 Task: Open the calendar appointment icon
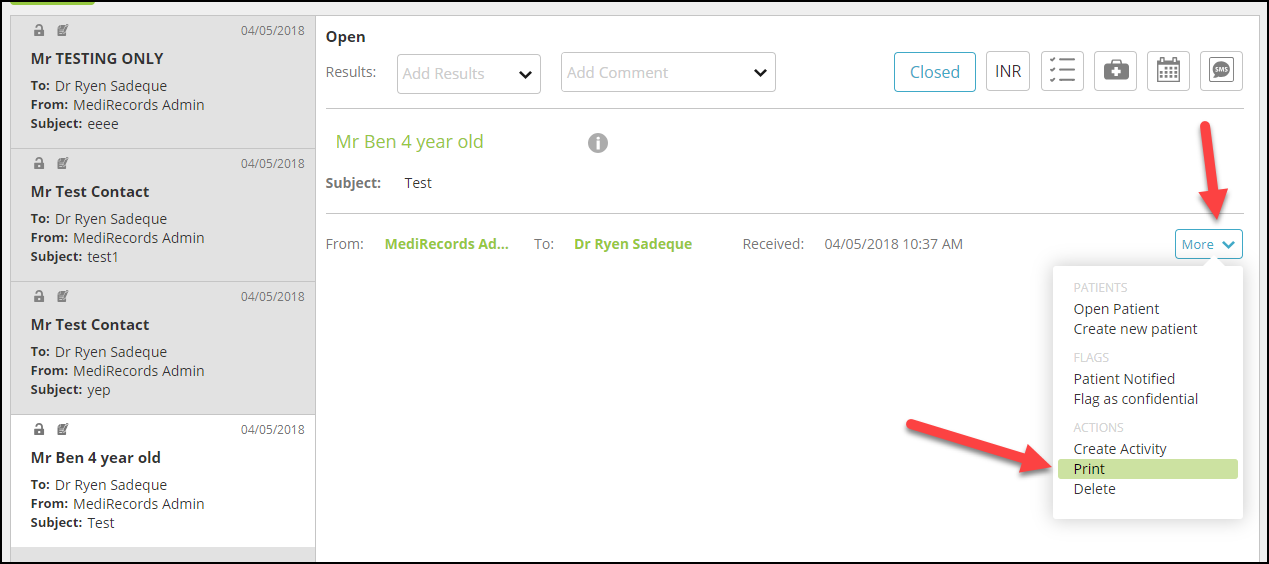(x=1168, y=71)
